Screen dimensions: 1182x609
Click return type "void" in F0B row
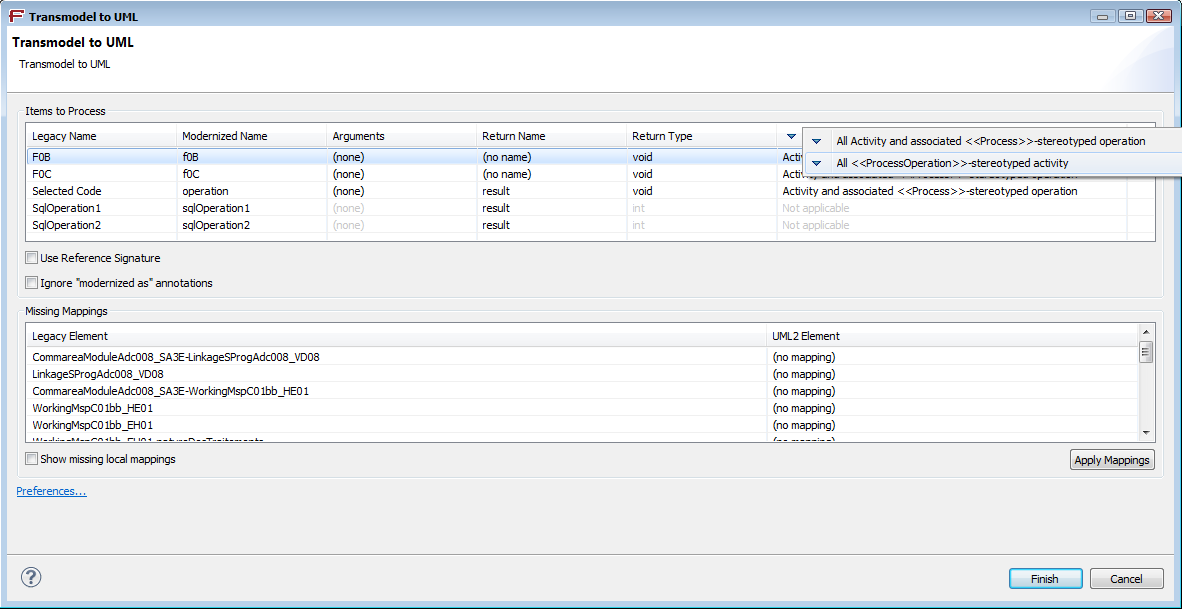tap(701, 157)
